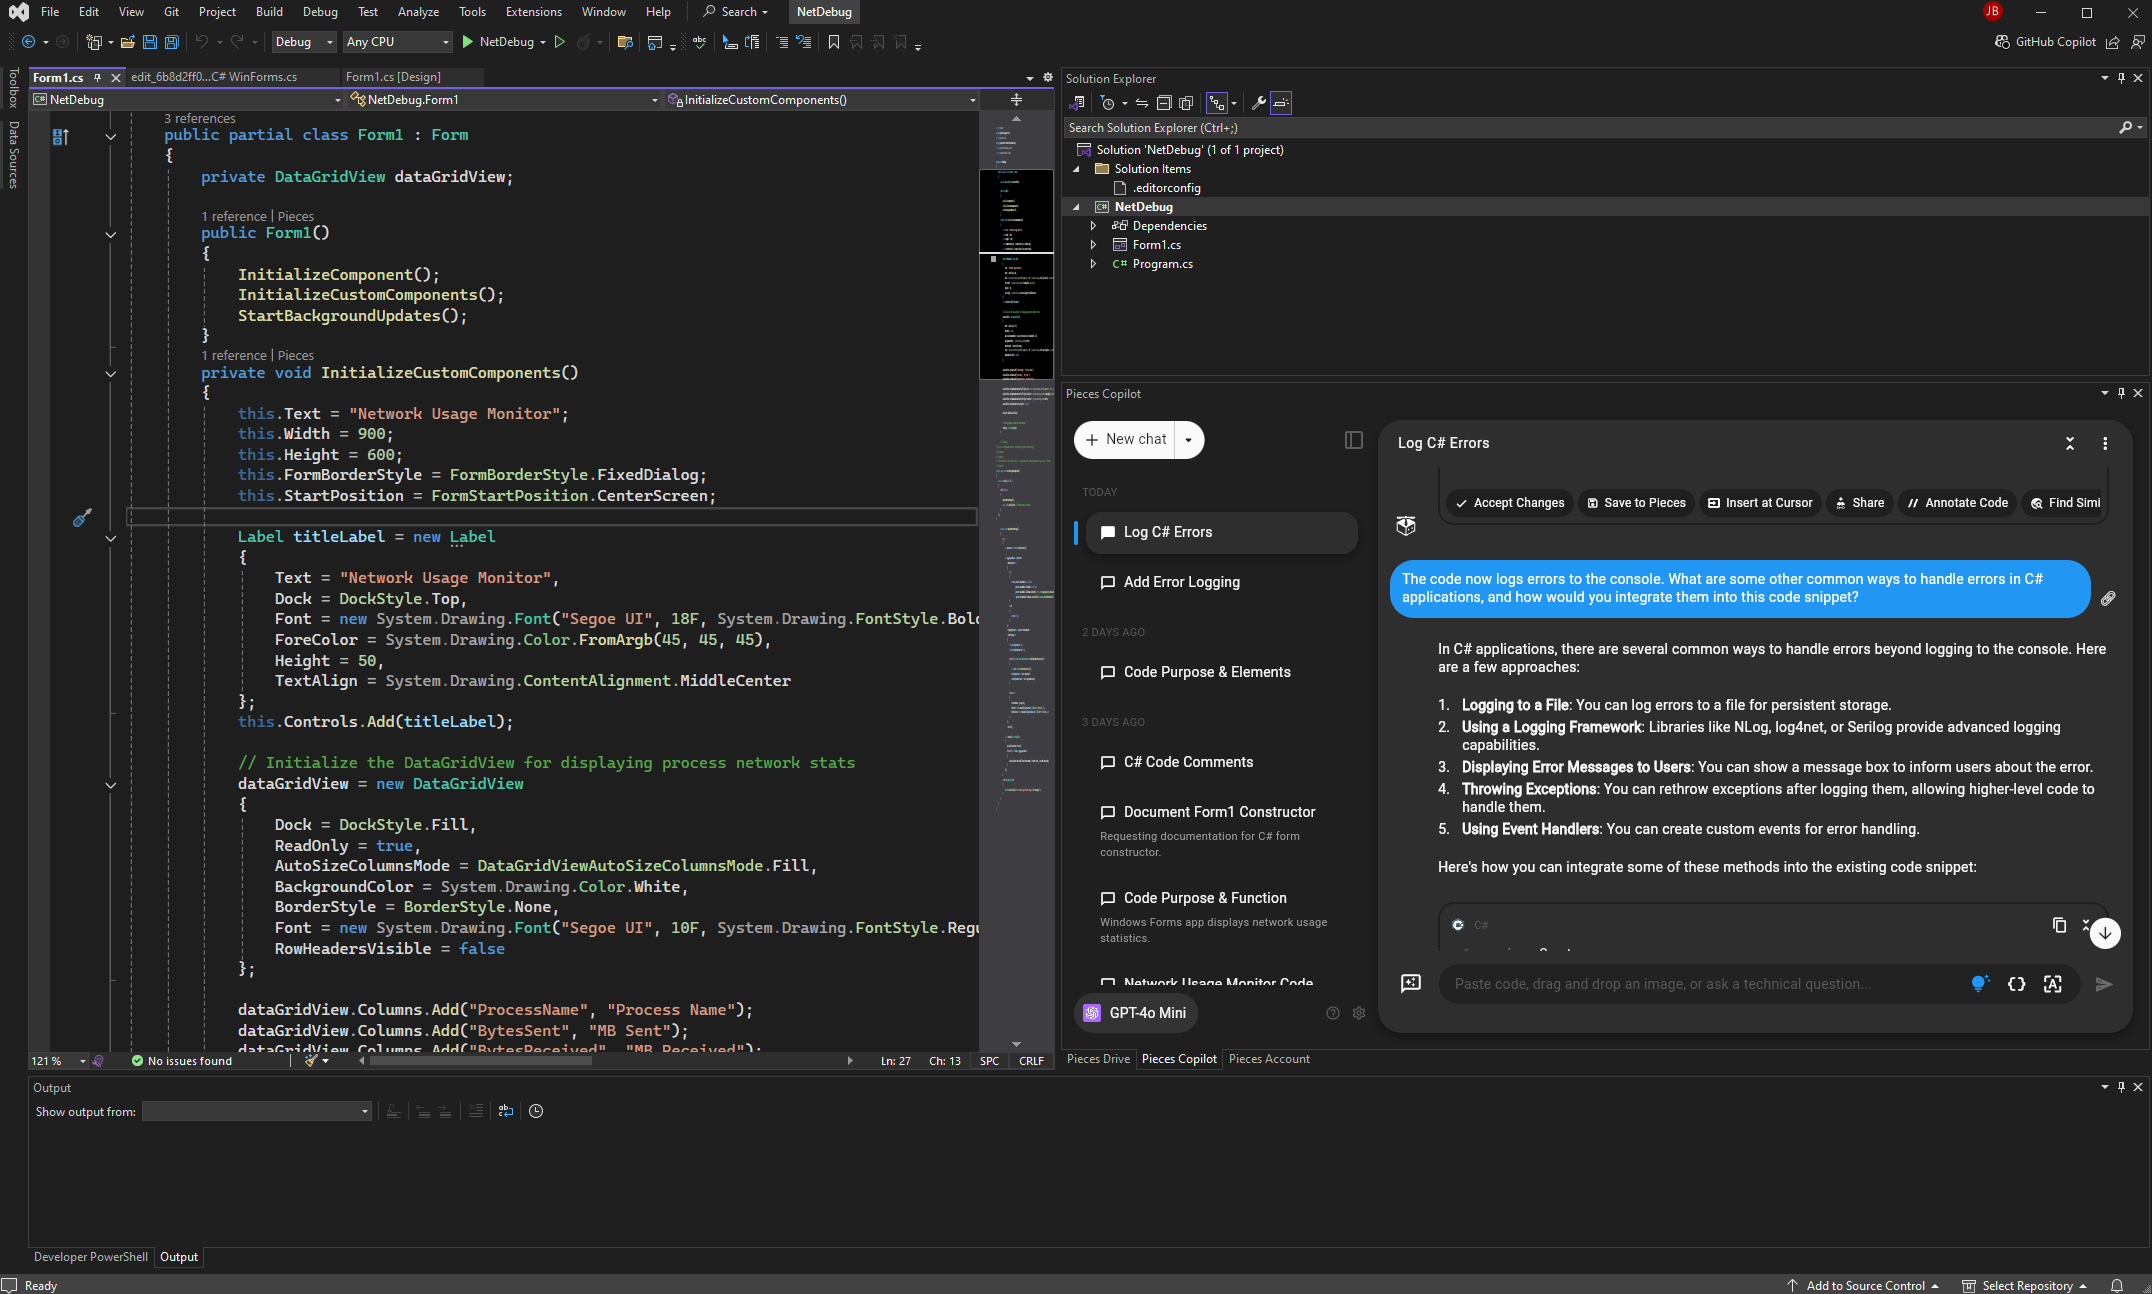Open Properties wrench icon in Solution Explorer
The width and height of the screenshot is (2152, 1294).
click(x=1259, y=103)
